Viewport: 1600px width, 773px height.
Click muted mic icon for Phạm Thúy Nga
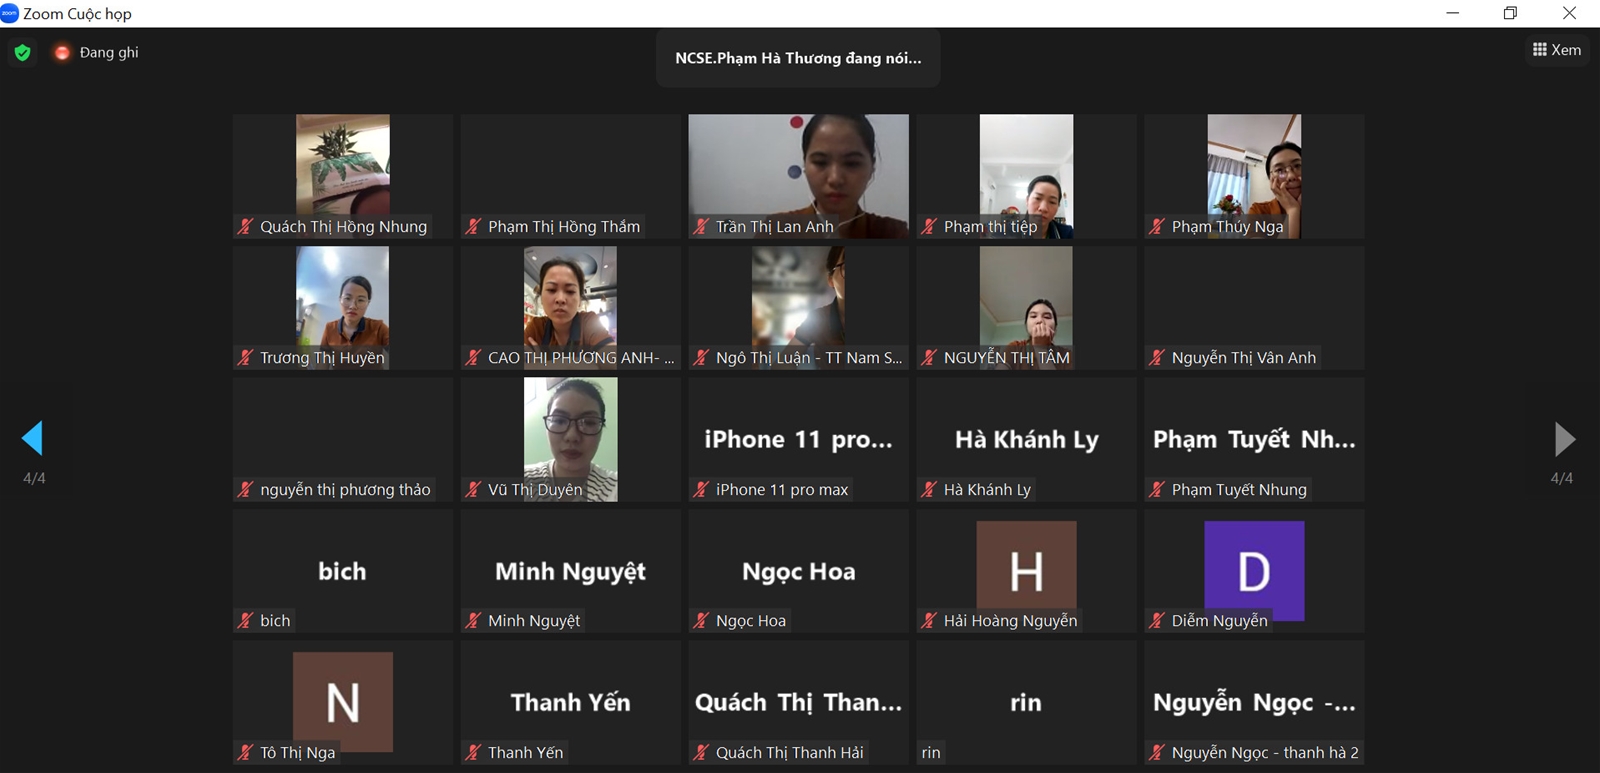point(1157,226)
